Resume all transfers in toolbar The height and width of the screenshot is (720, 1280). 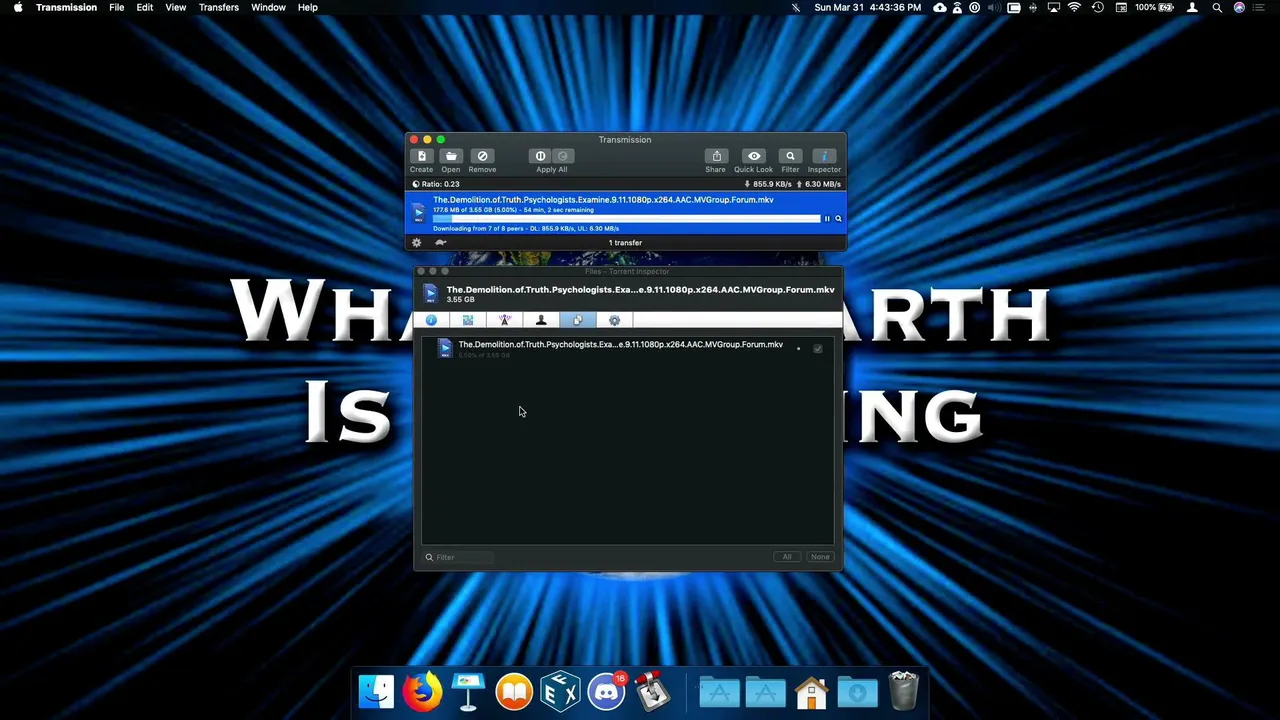coord(563,156)
